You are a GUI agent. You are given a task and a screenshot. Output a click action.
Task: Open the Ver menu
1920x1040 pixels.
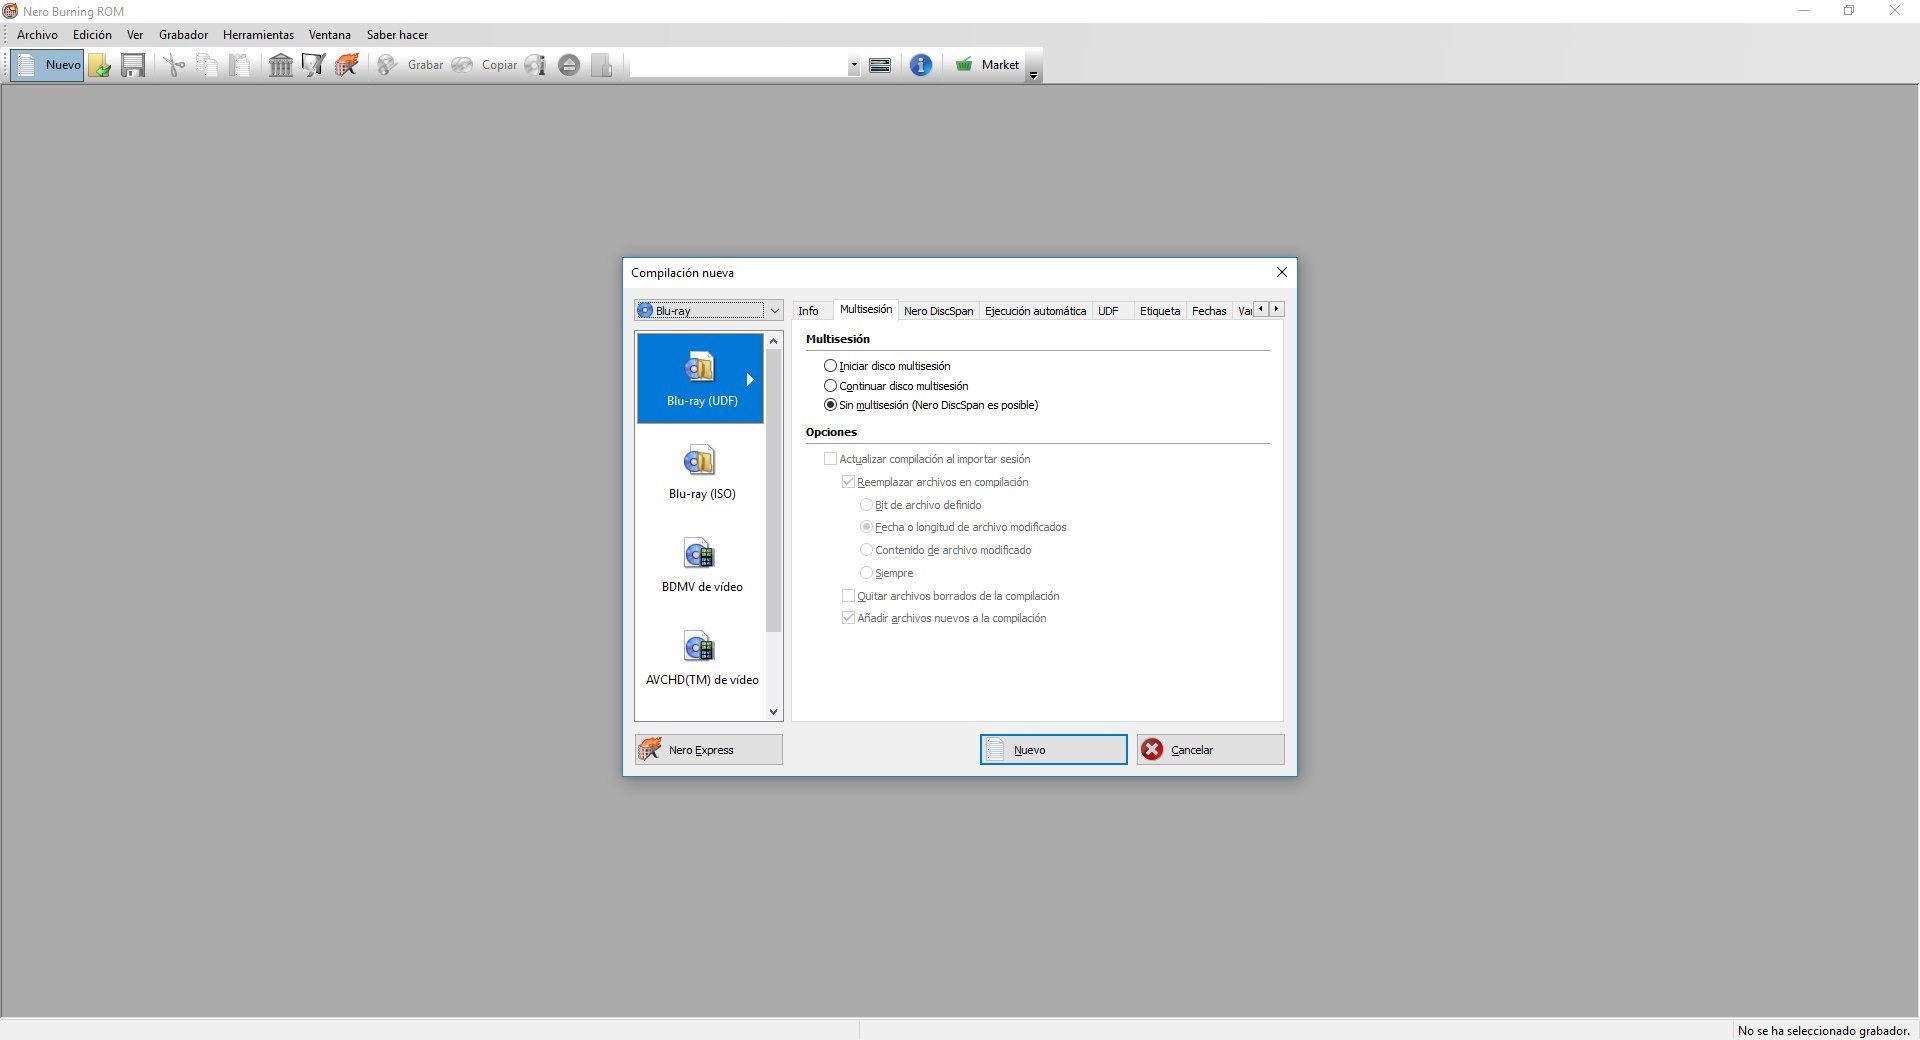point(135,35)
